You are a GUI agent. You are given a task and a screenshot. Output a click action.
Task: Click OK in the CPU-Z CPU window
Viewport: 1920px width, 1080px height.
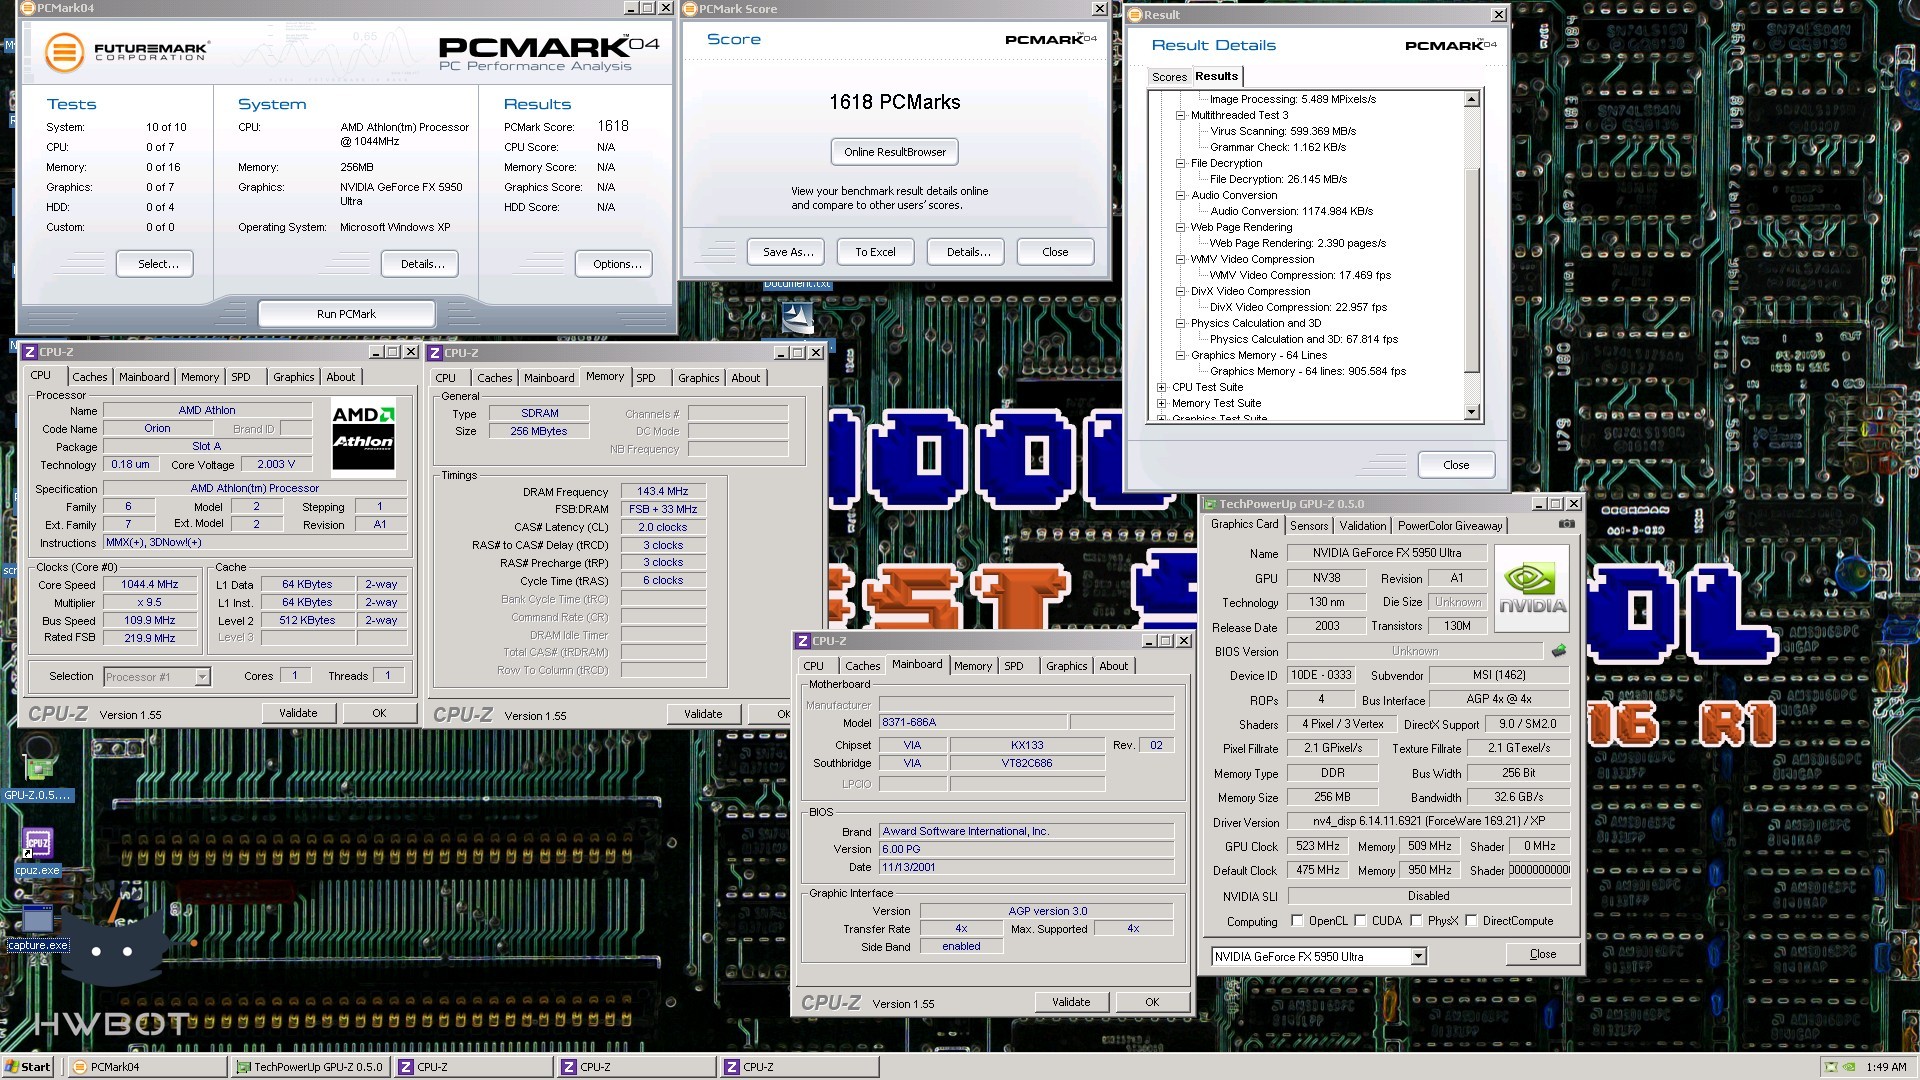click(x=379, y=713)
